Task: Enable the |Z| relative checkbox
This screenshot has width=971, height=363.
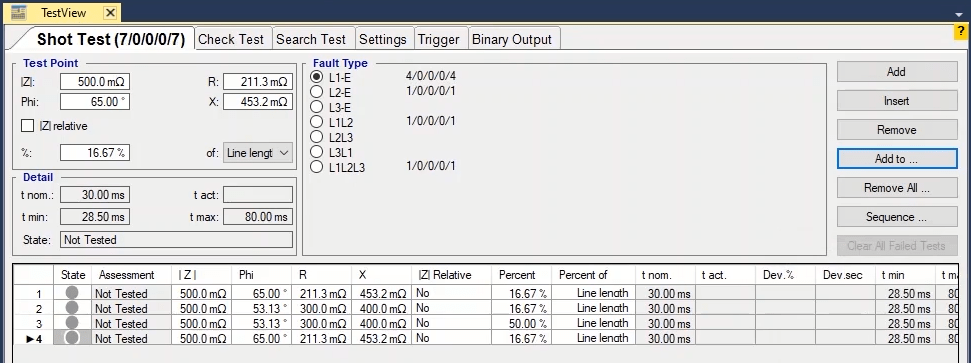Action: (x=27, y=126)
